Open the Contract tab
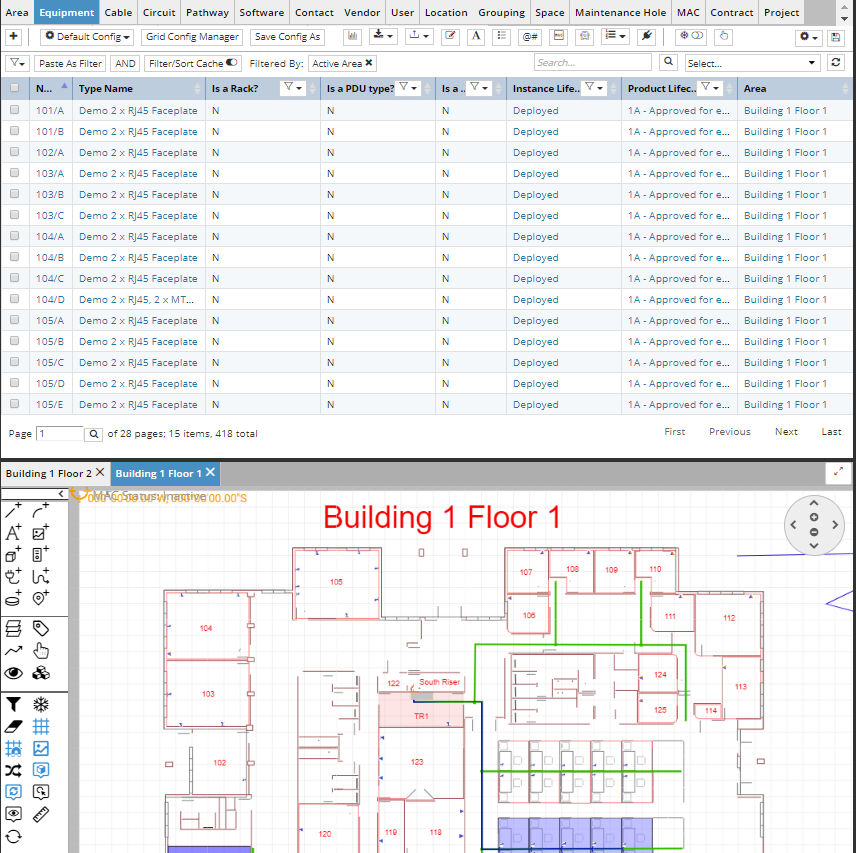This screenshot has width=856, height=853. [x=732, y=12]
